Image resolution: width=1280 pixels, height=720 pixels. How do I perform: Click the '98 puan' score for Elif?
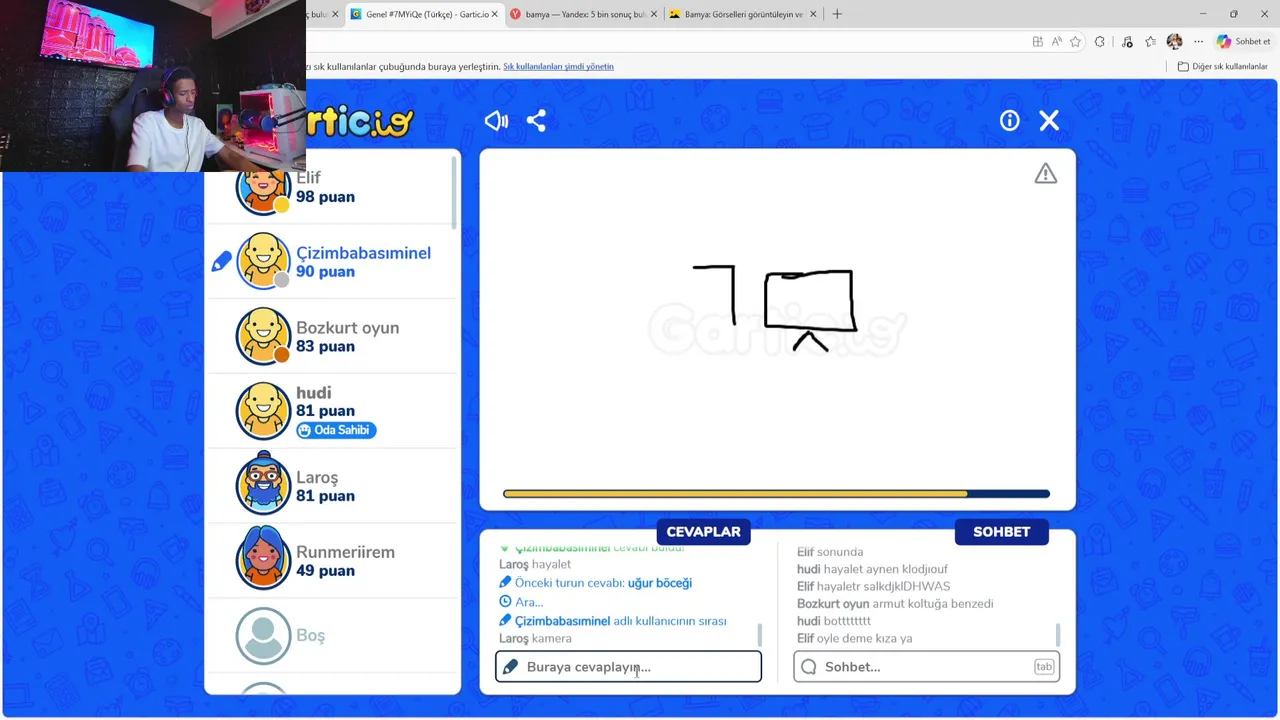(325, 197)
